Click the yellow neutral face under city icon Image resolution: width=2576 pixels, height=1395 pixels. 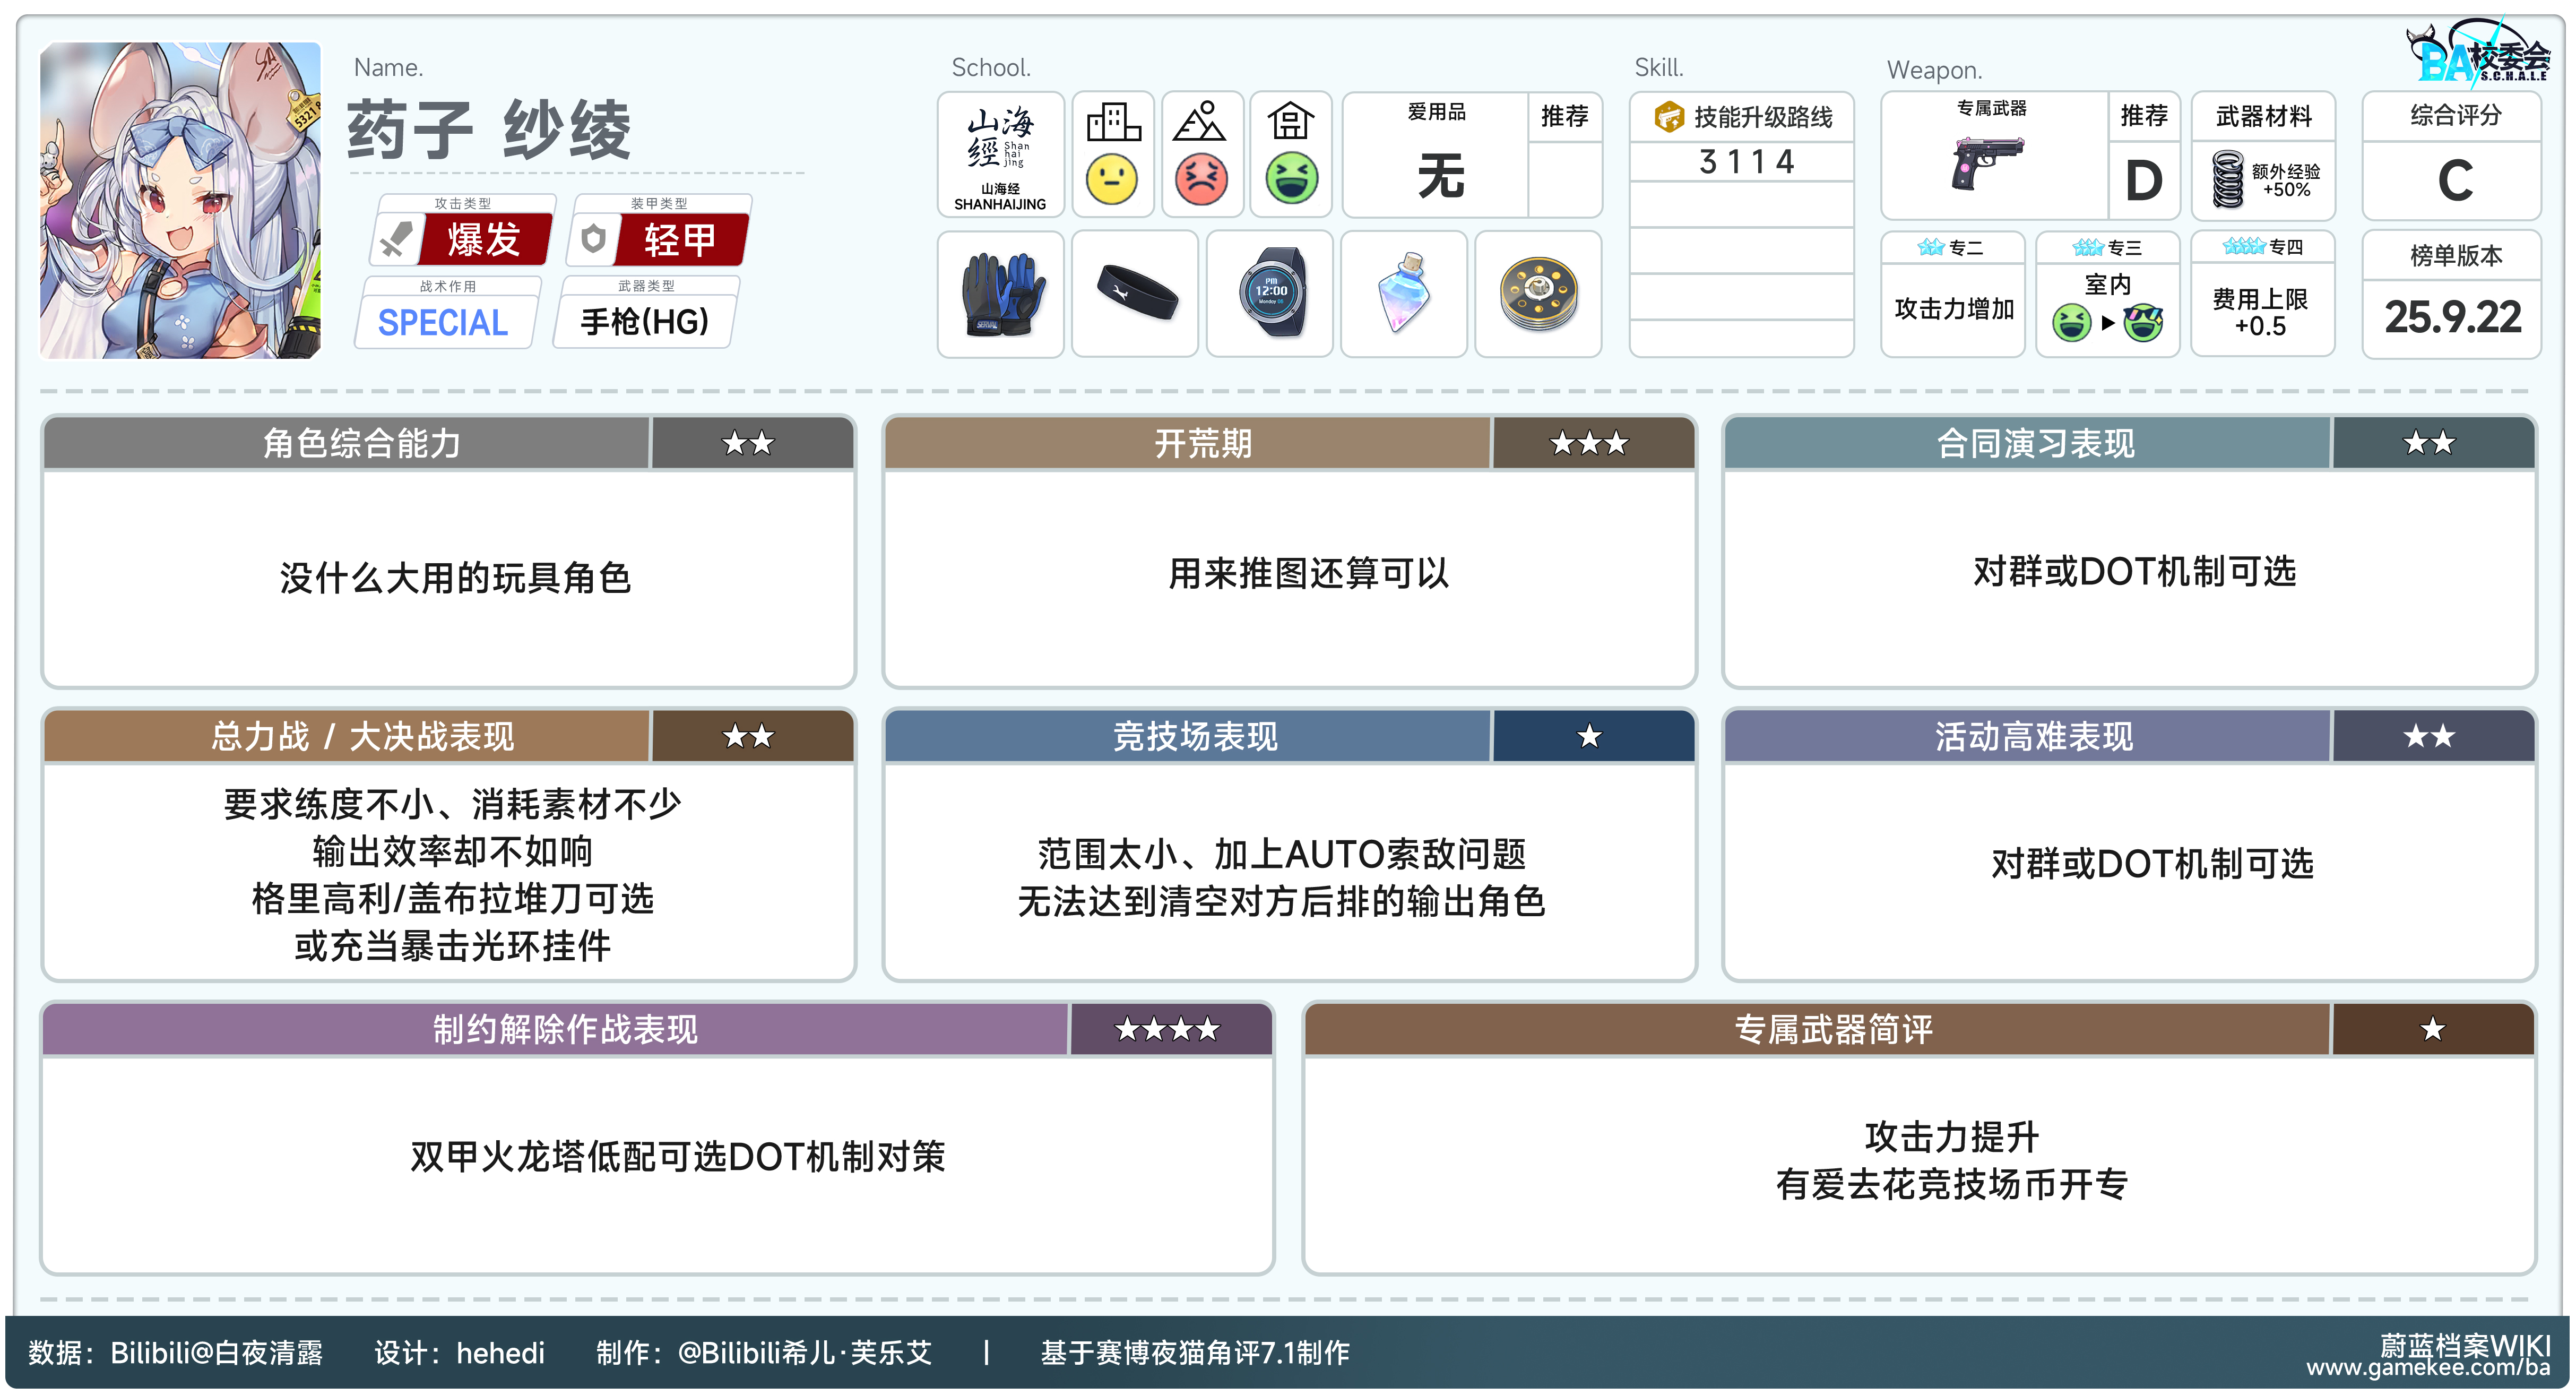tap(1112, 180)
